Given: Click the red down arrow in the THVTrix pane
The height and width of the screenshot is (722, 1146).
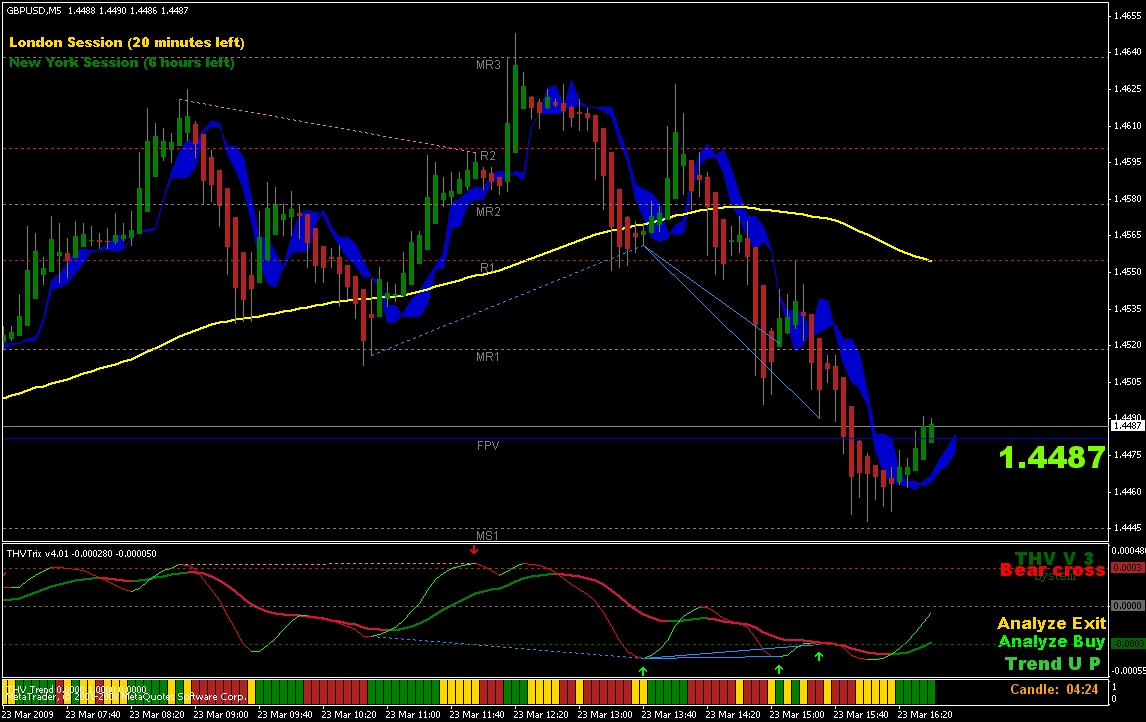Looking at the screenshot, I should pos(474,550).
